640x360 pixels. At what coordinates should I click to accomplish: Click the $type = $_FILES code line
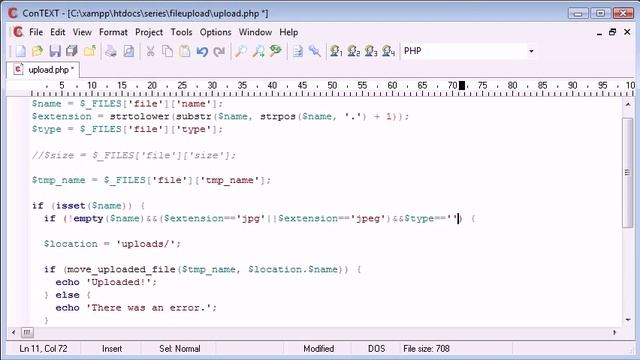127,129
